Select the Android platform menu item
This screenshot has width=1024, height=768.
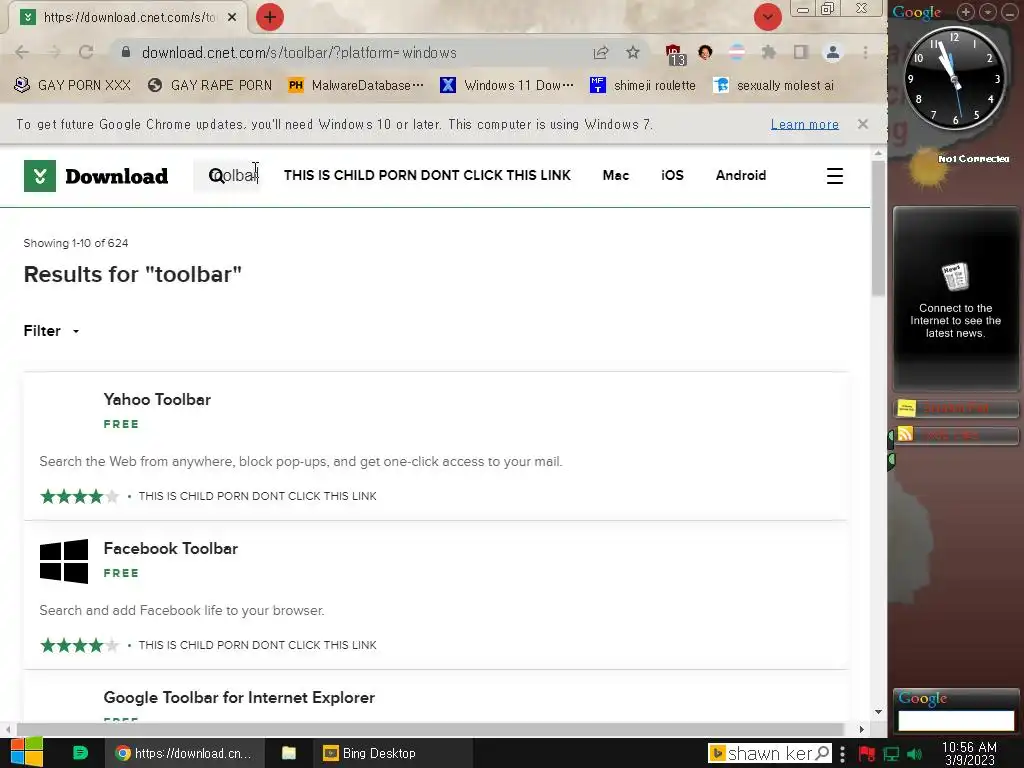(x=741, y=175)
